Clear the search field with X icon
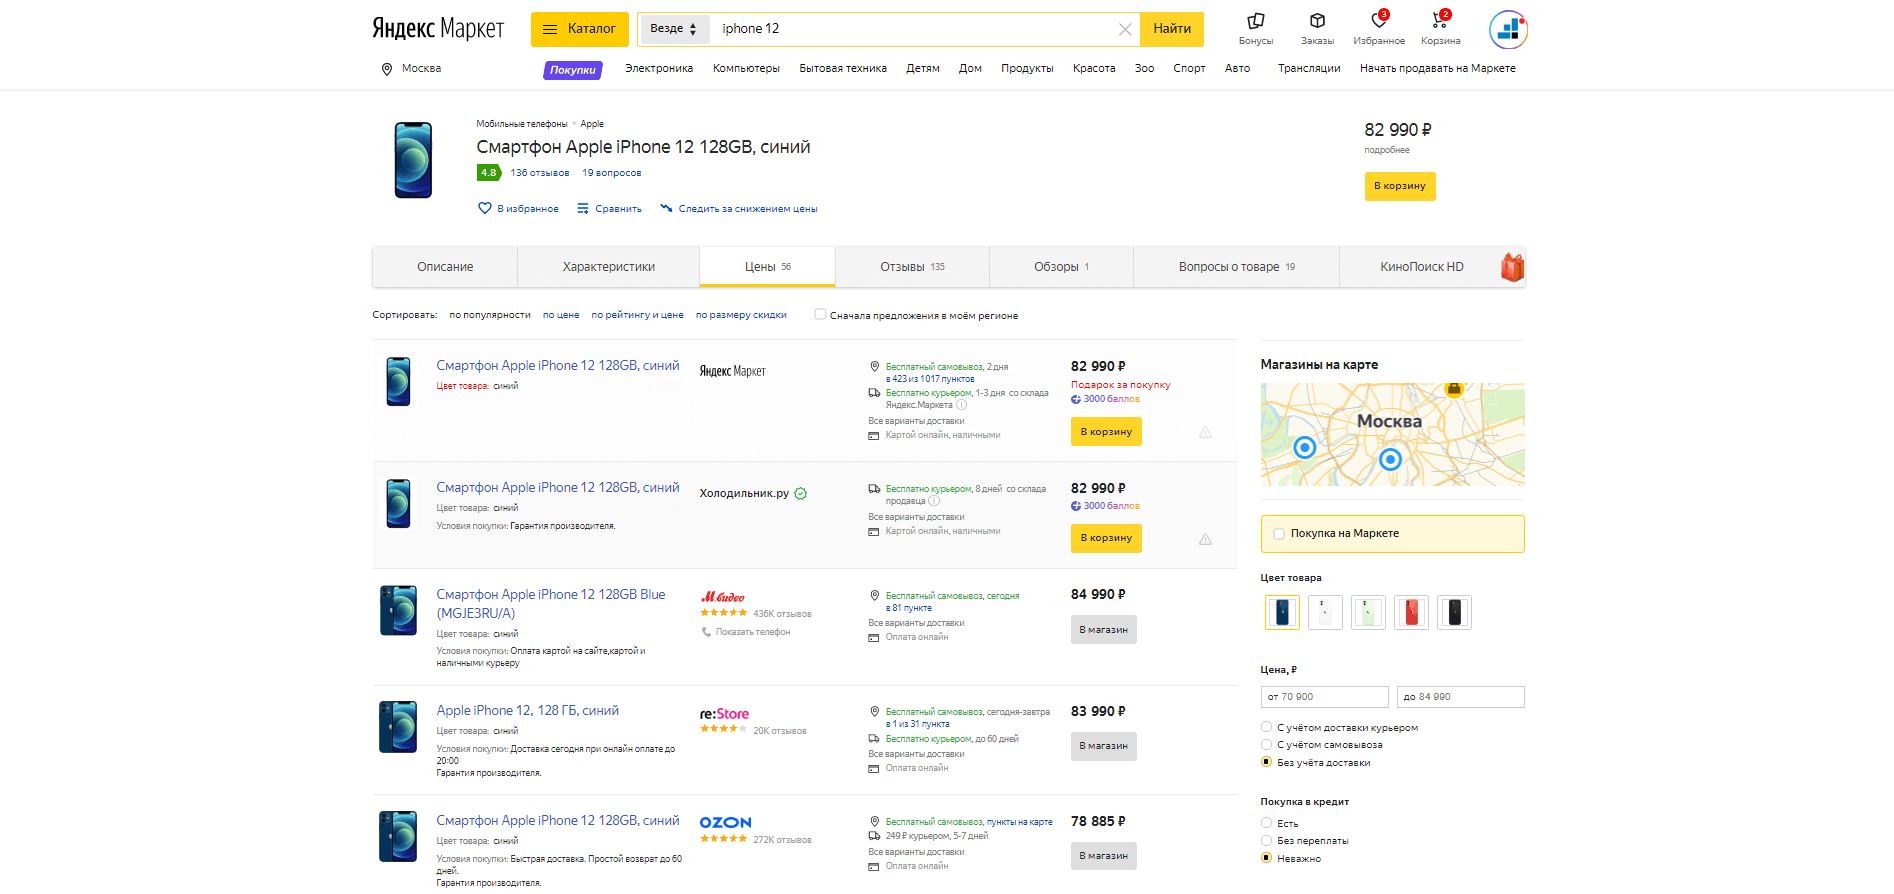 pyautogui.click(x=1125, y=29)
